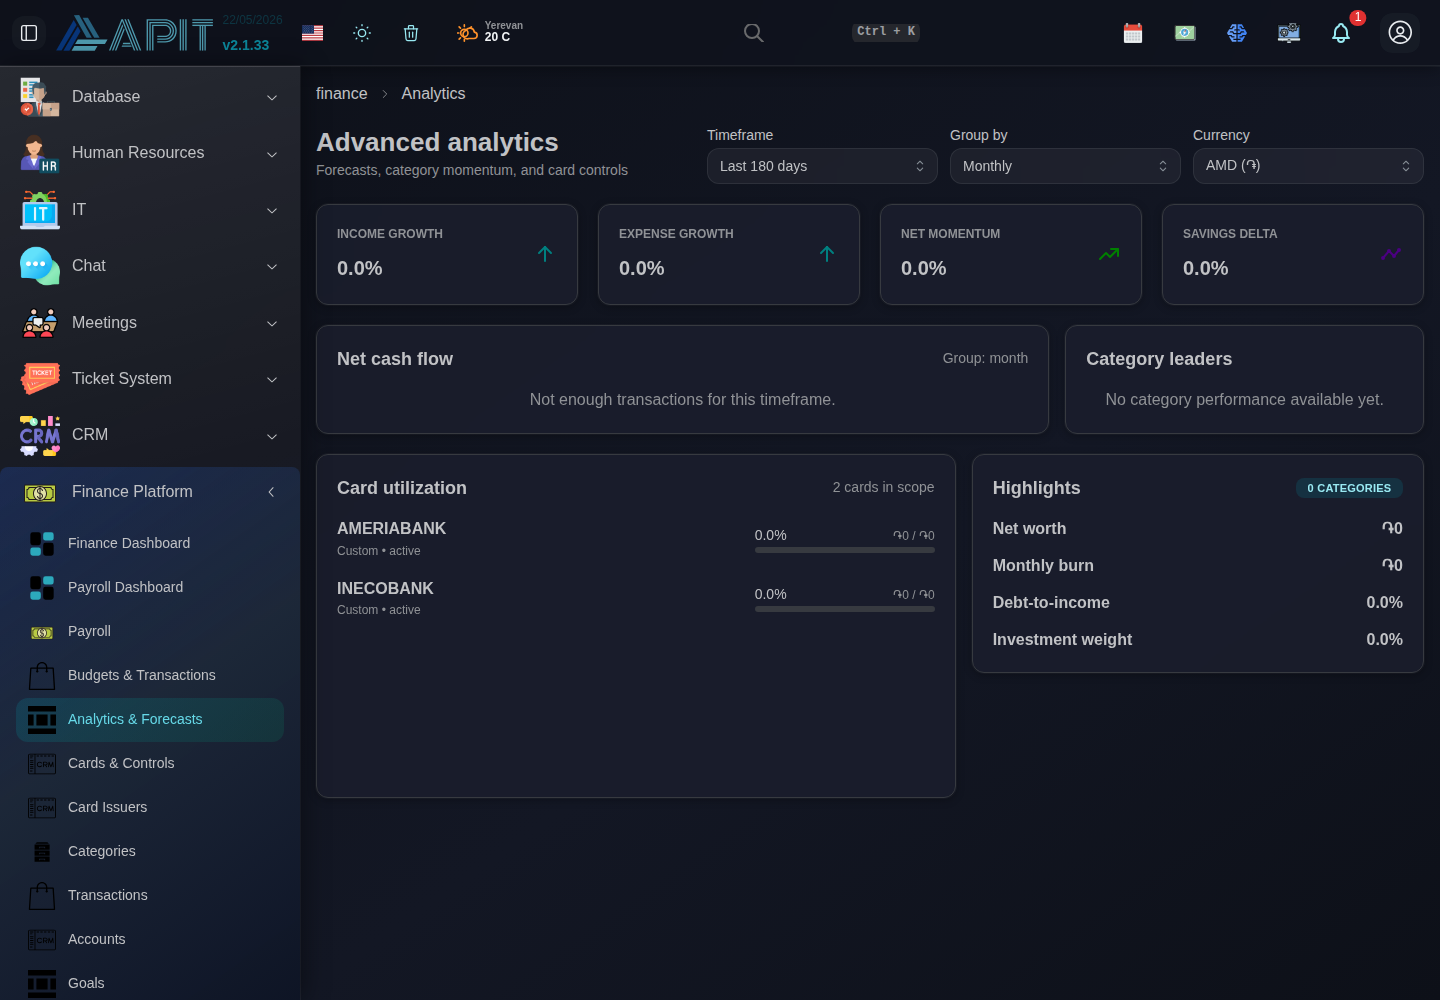Open Payroll Dashboard page
This screenshot has height=1000, width=1440.
(150, 587)
